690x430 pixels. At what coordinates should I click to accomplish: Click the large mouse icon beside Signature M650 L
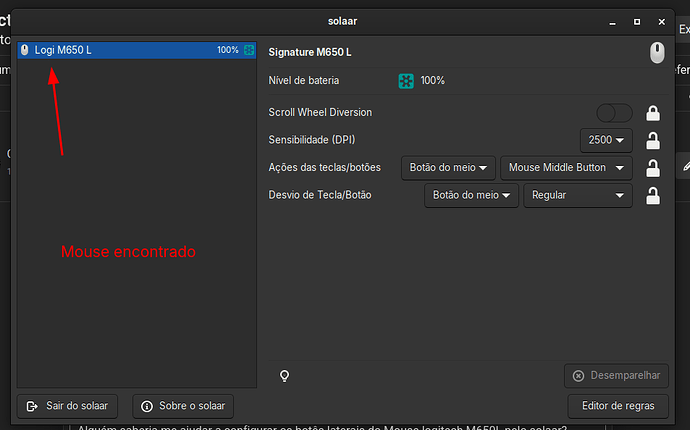pyautogui.click(x=656, y=53)
